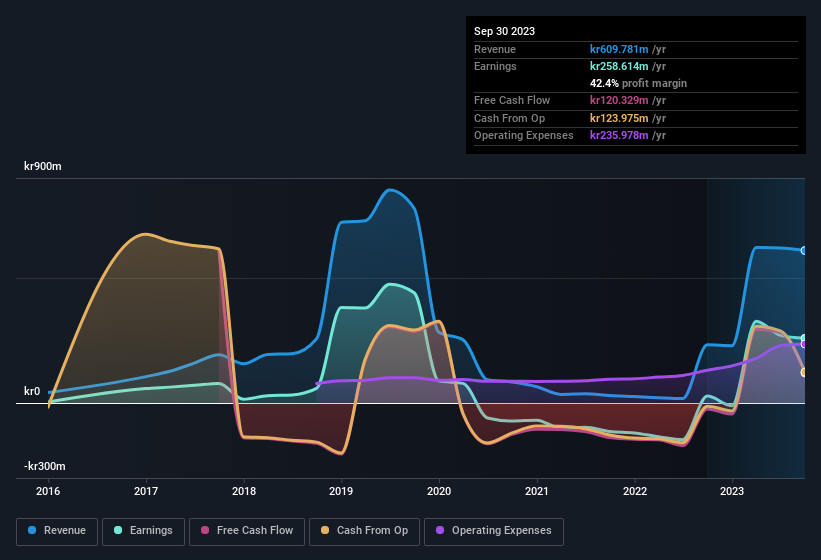This screenshot has height=560, width=821.
Task: Click the 2021 x-axis label
Action: tap(537, 491)
